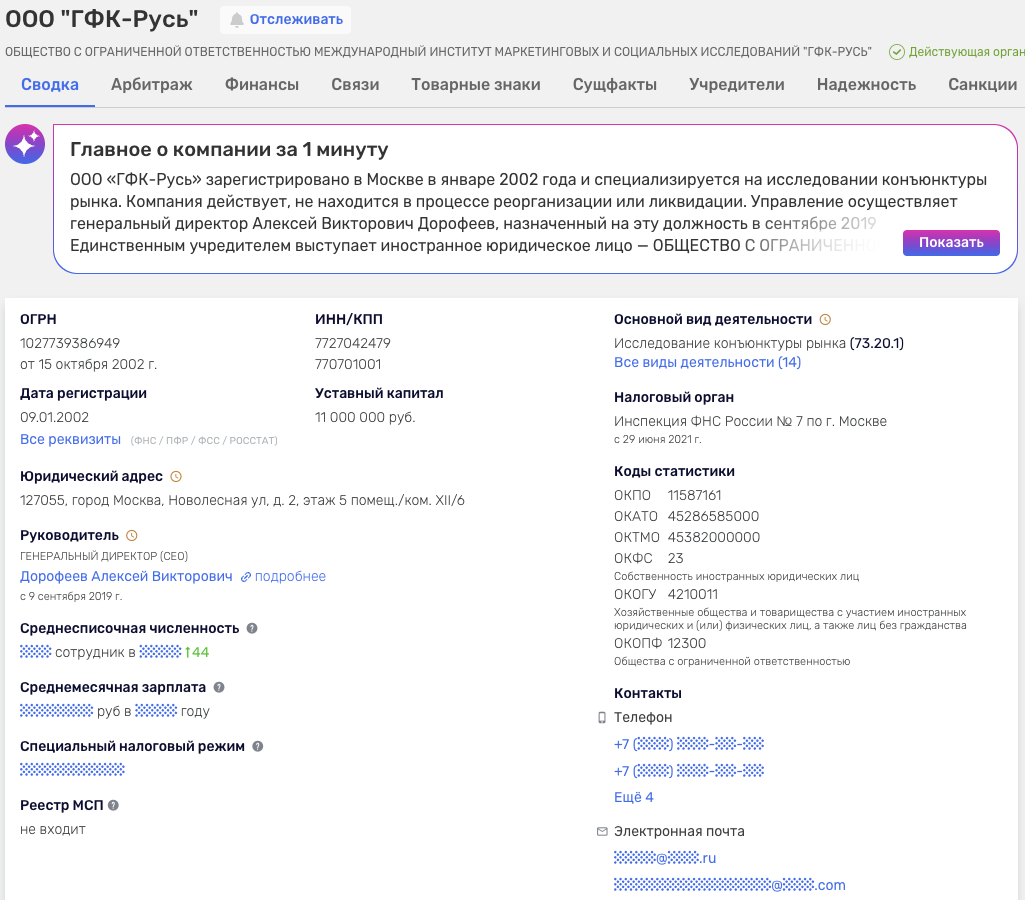Image resolution: width=1025 pixels, height=900 pixels.
Task: Click the подробнее link near the director
Action: pos(283,576)
